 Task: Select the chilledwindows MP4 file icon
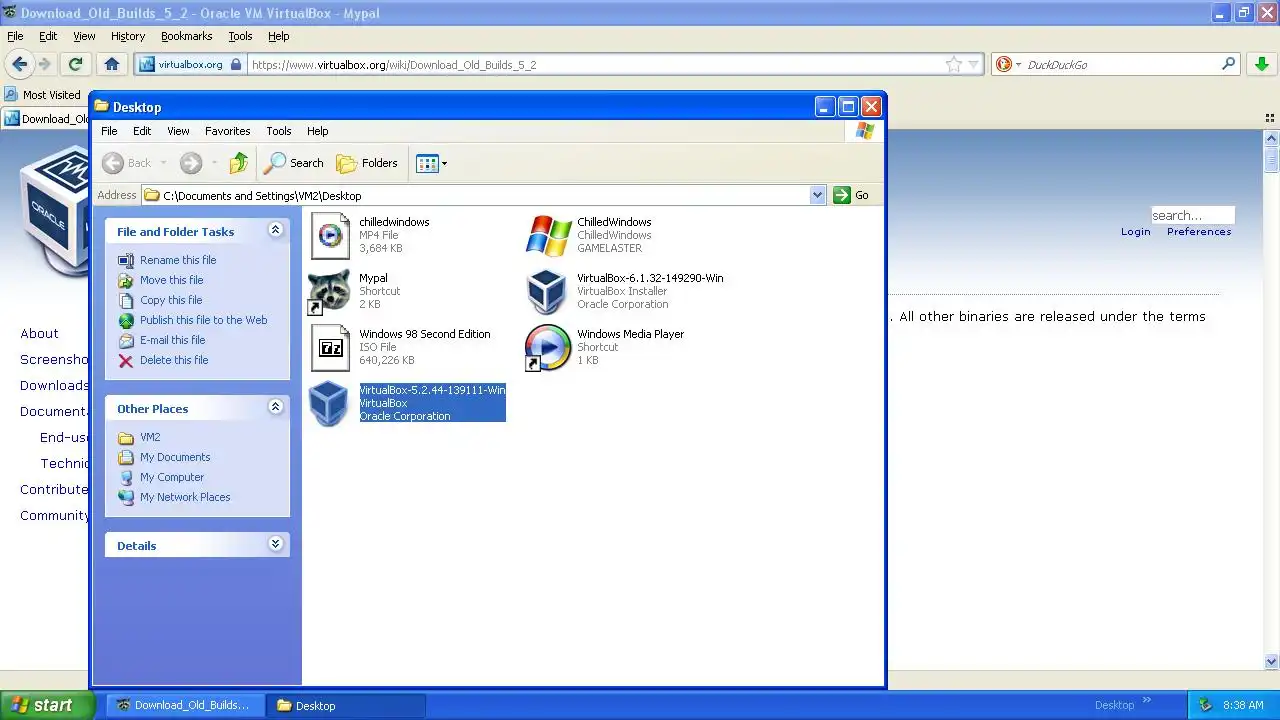[x=330, y=235]
